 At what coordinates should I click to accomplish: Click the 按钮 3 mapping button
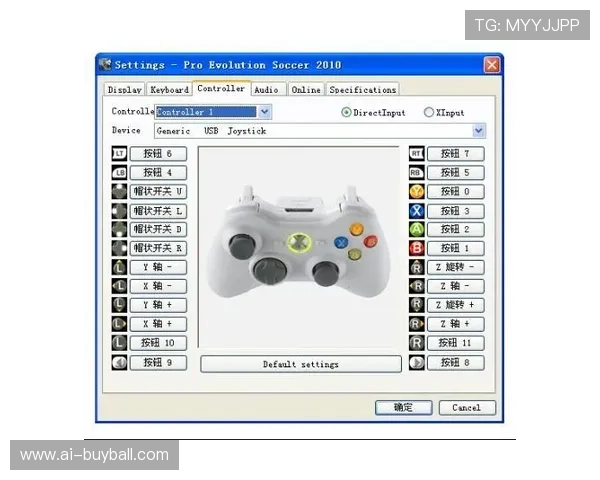pos(455,211)
